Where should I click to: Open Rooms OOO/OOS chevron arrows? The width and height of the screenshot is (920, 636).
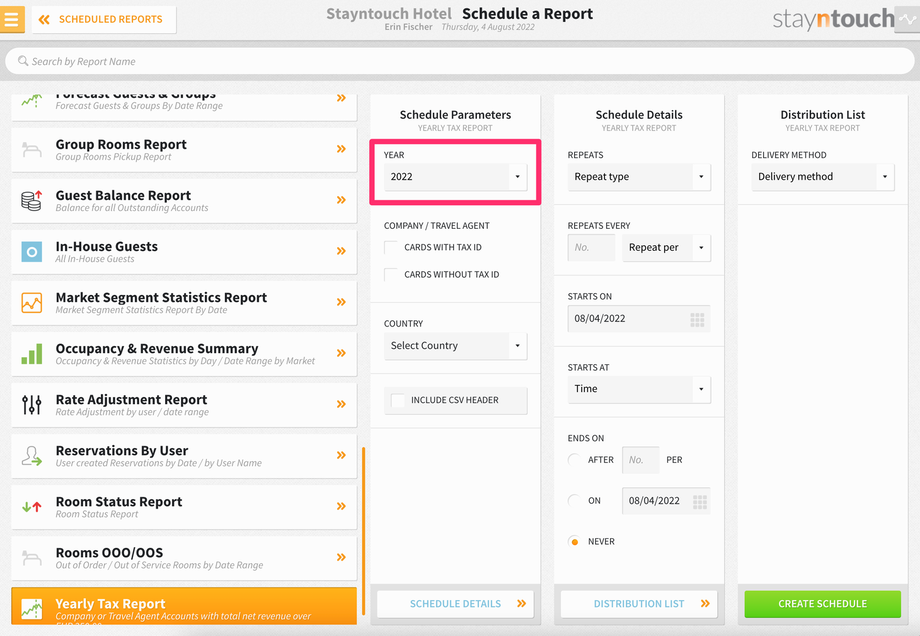(341, 557)
